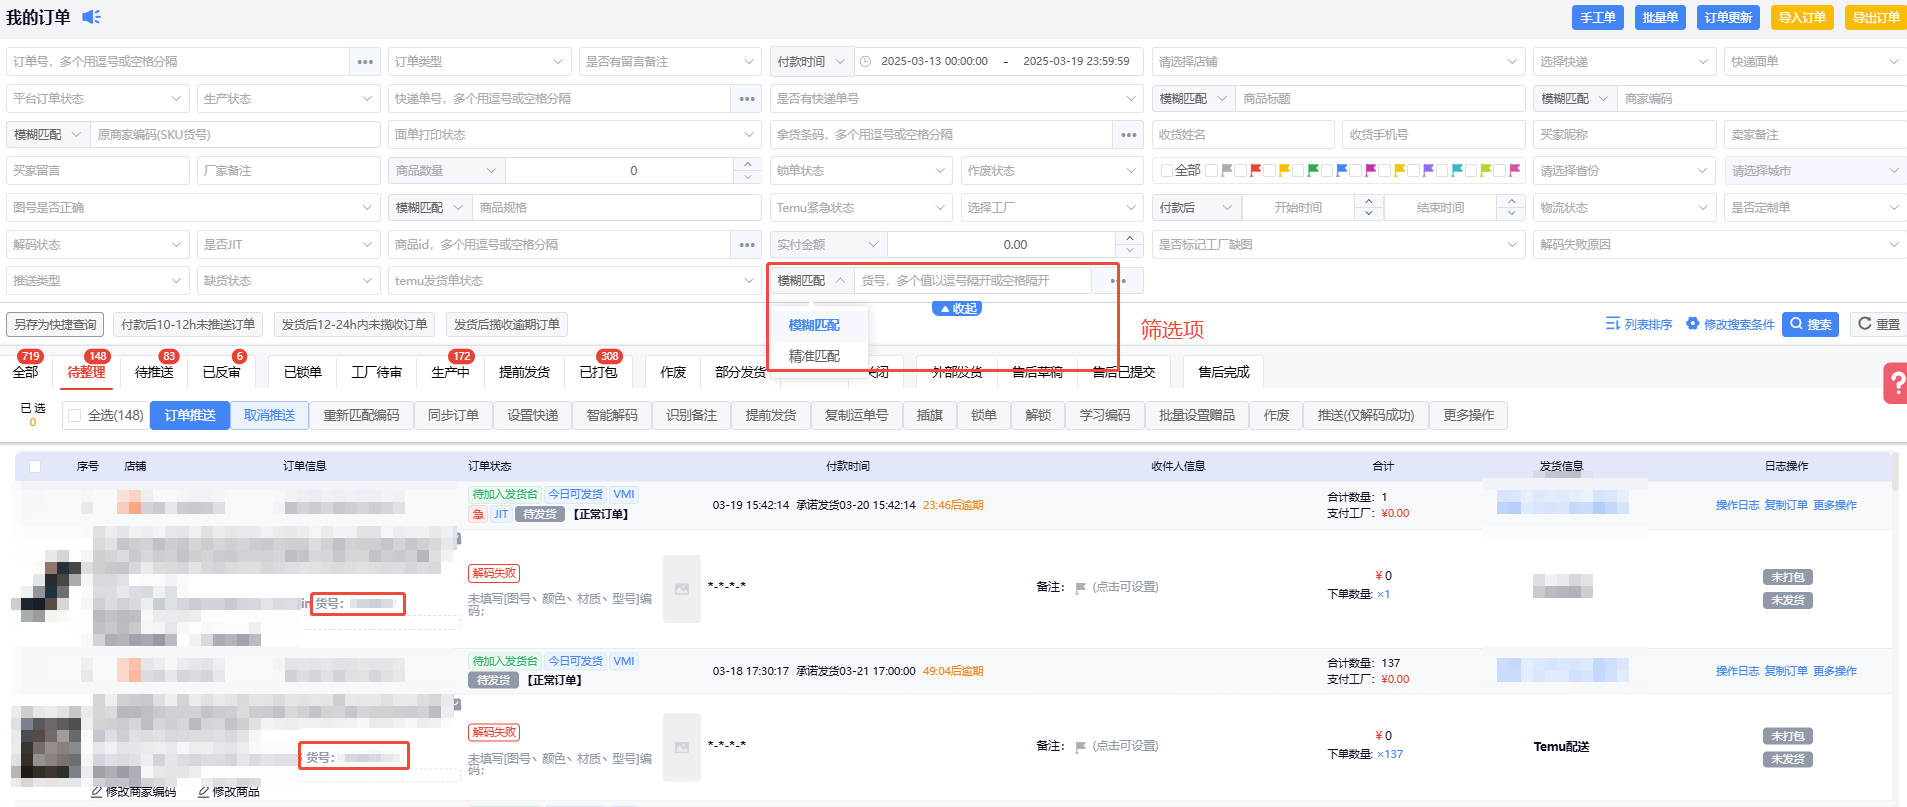1907x807 pixels.
Task: Click the clock icon in date range field
Action: point(866,62)
